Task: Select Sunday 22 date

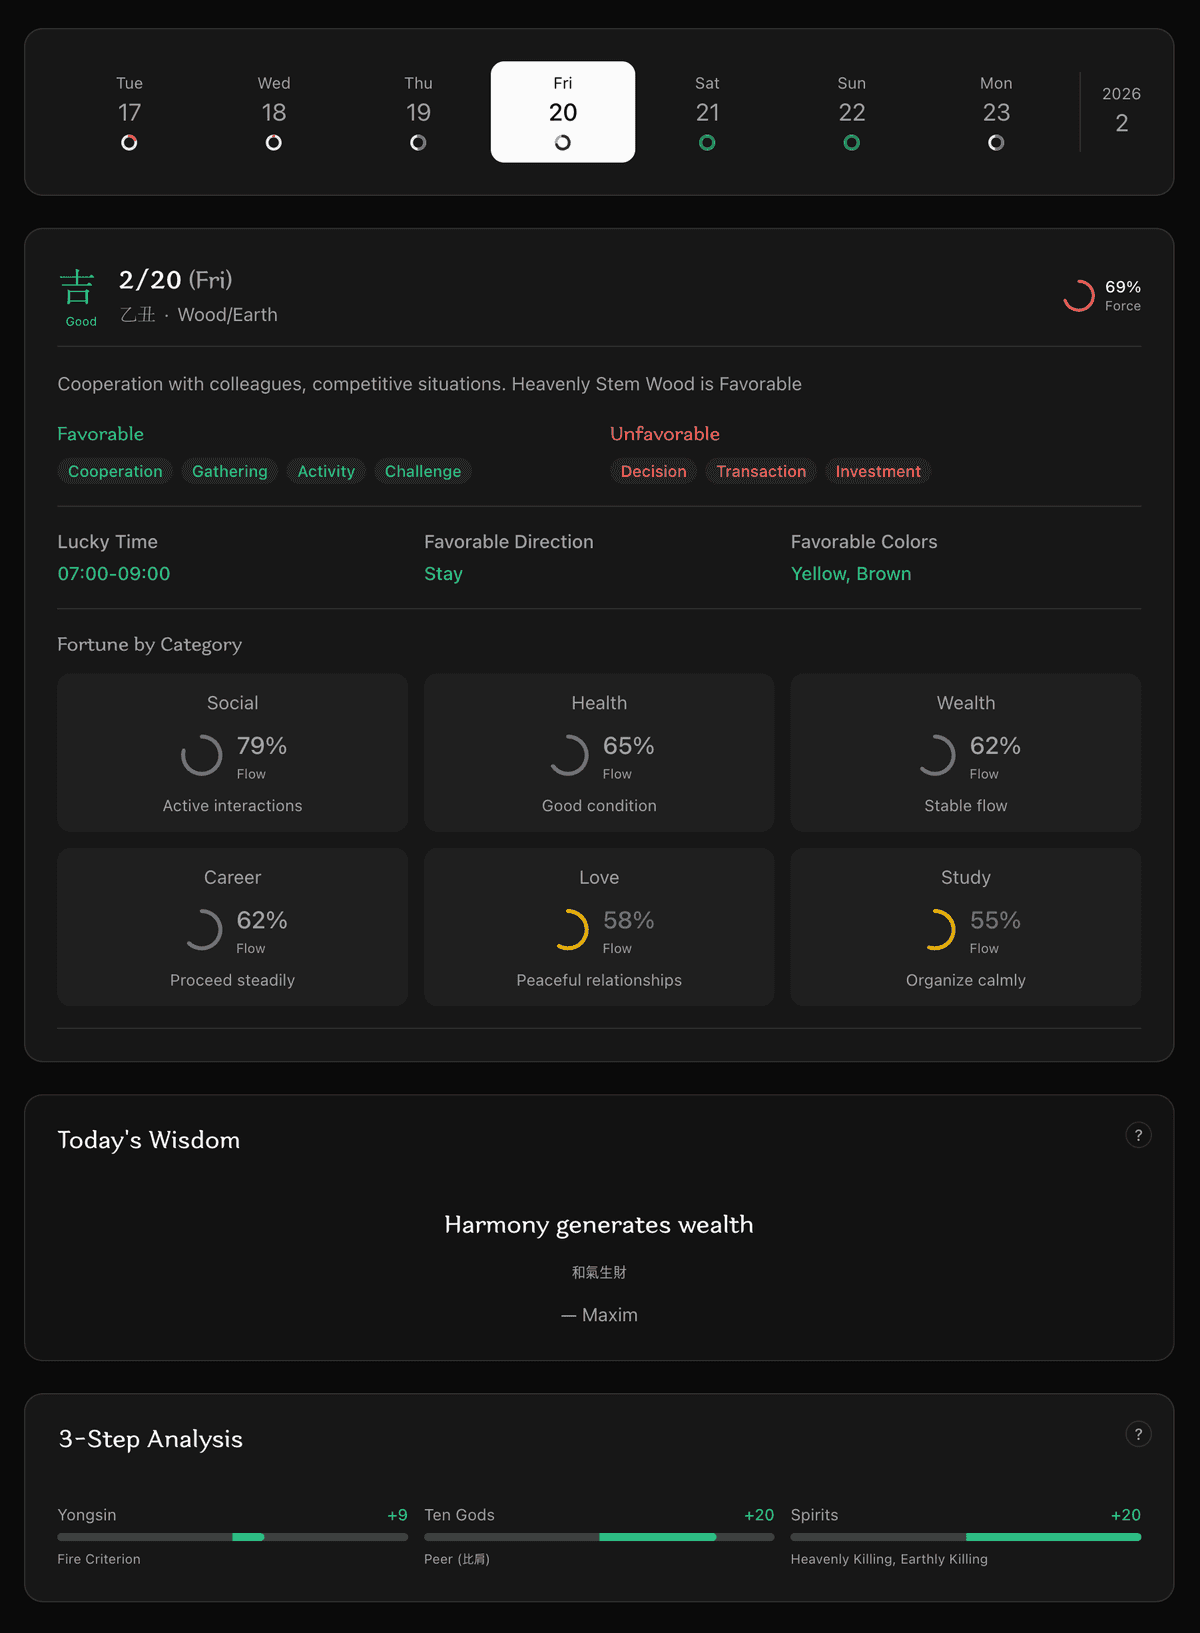Action: [x=851, y=112]
